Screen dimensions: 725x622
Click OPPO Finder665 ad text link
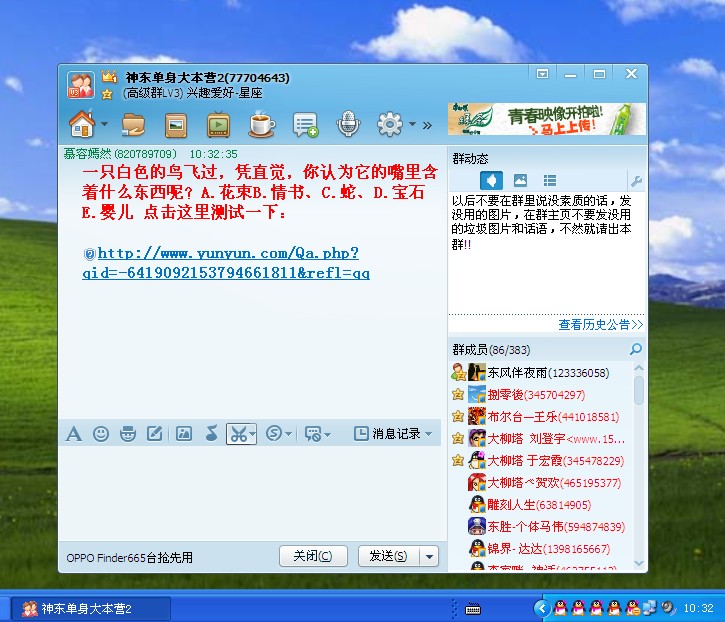[x=129, y=558]
